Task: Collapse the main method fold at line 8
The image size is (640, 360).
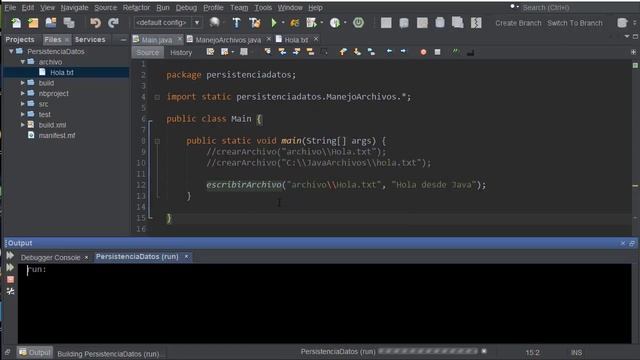Action: 157,141
